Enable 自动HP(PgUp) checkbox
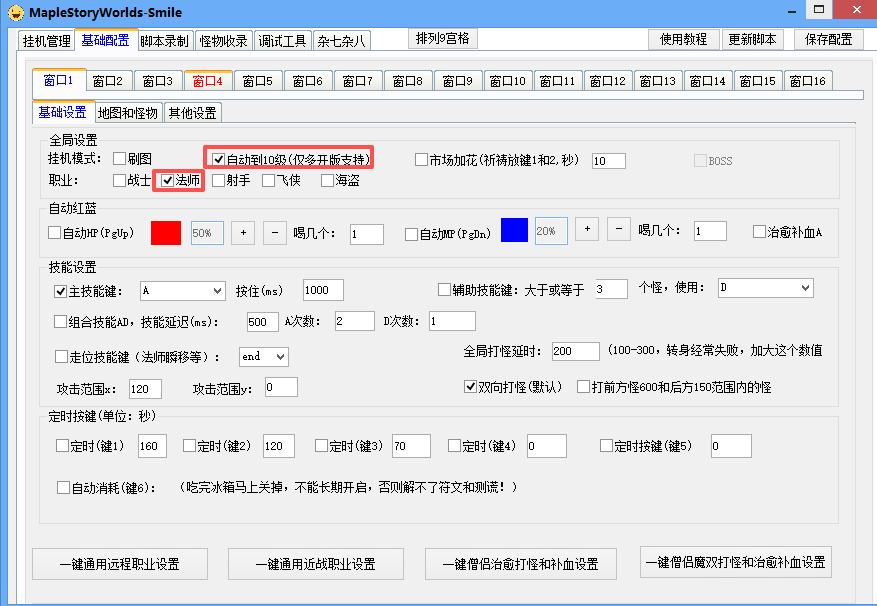The height and width of the screenshot is (606, 877). (54, 232)
